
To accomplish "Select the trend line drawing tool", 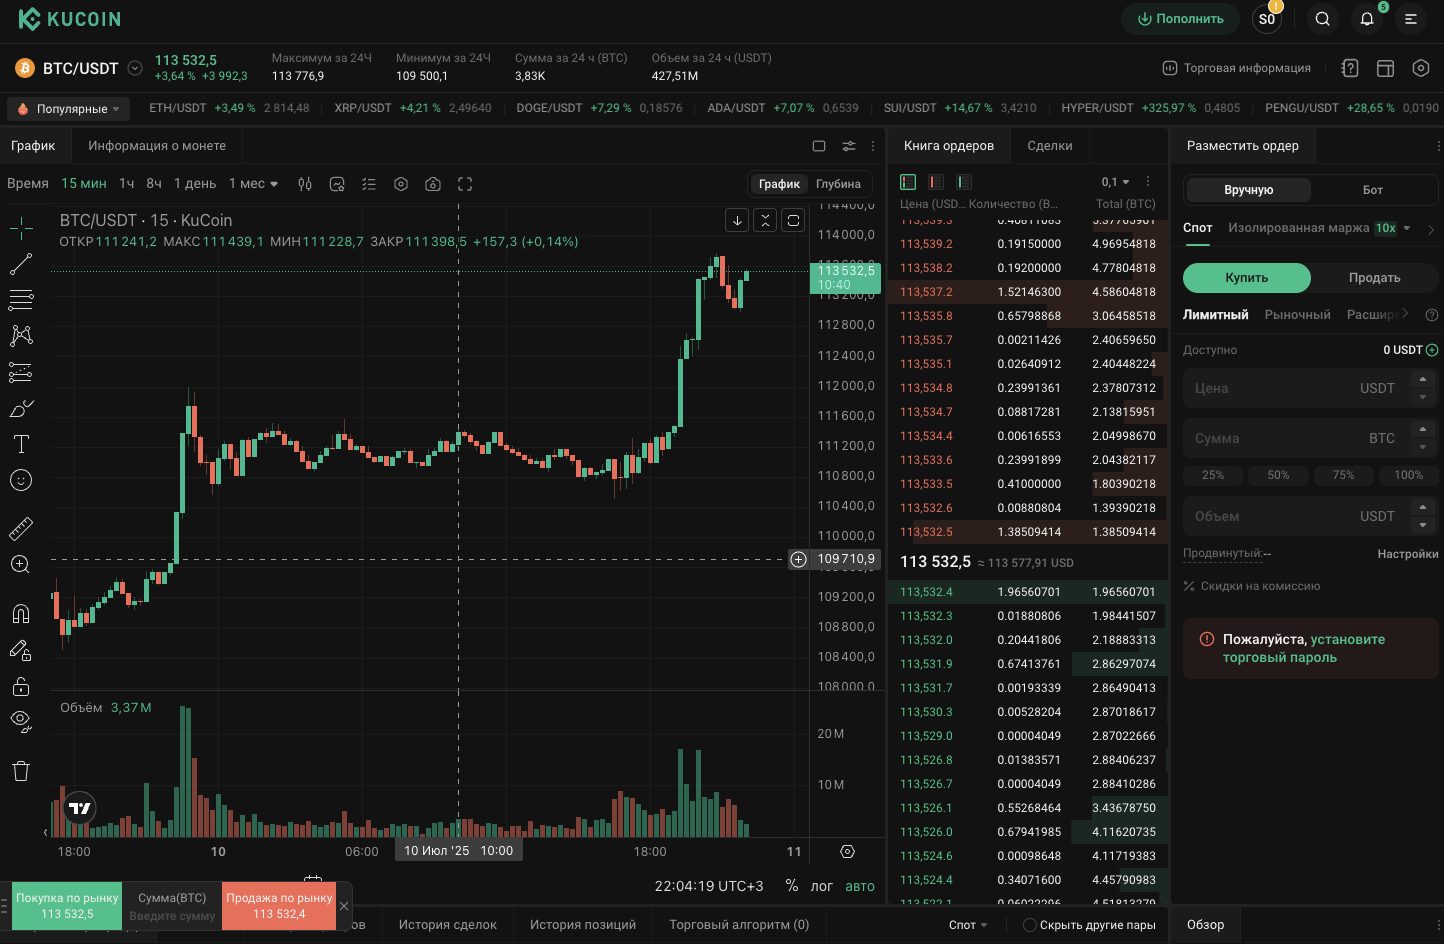I will pos(21,264).
